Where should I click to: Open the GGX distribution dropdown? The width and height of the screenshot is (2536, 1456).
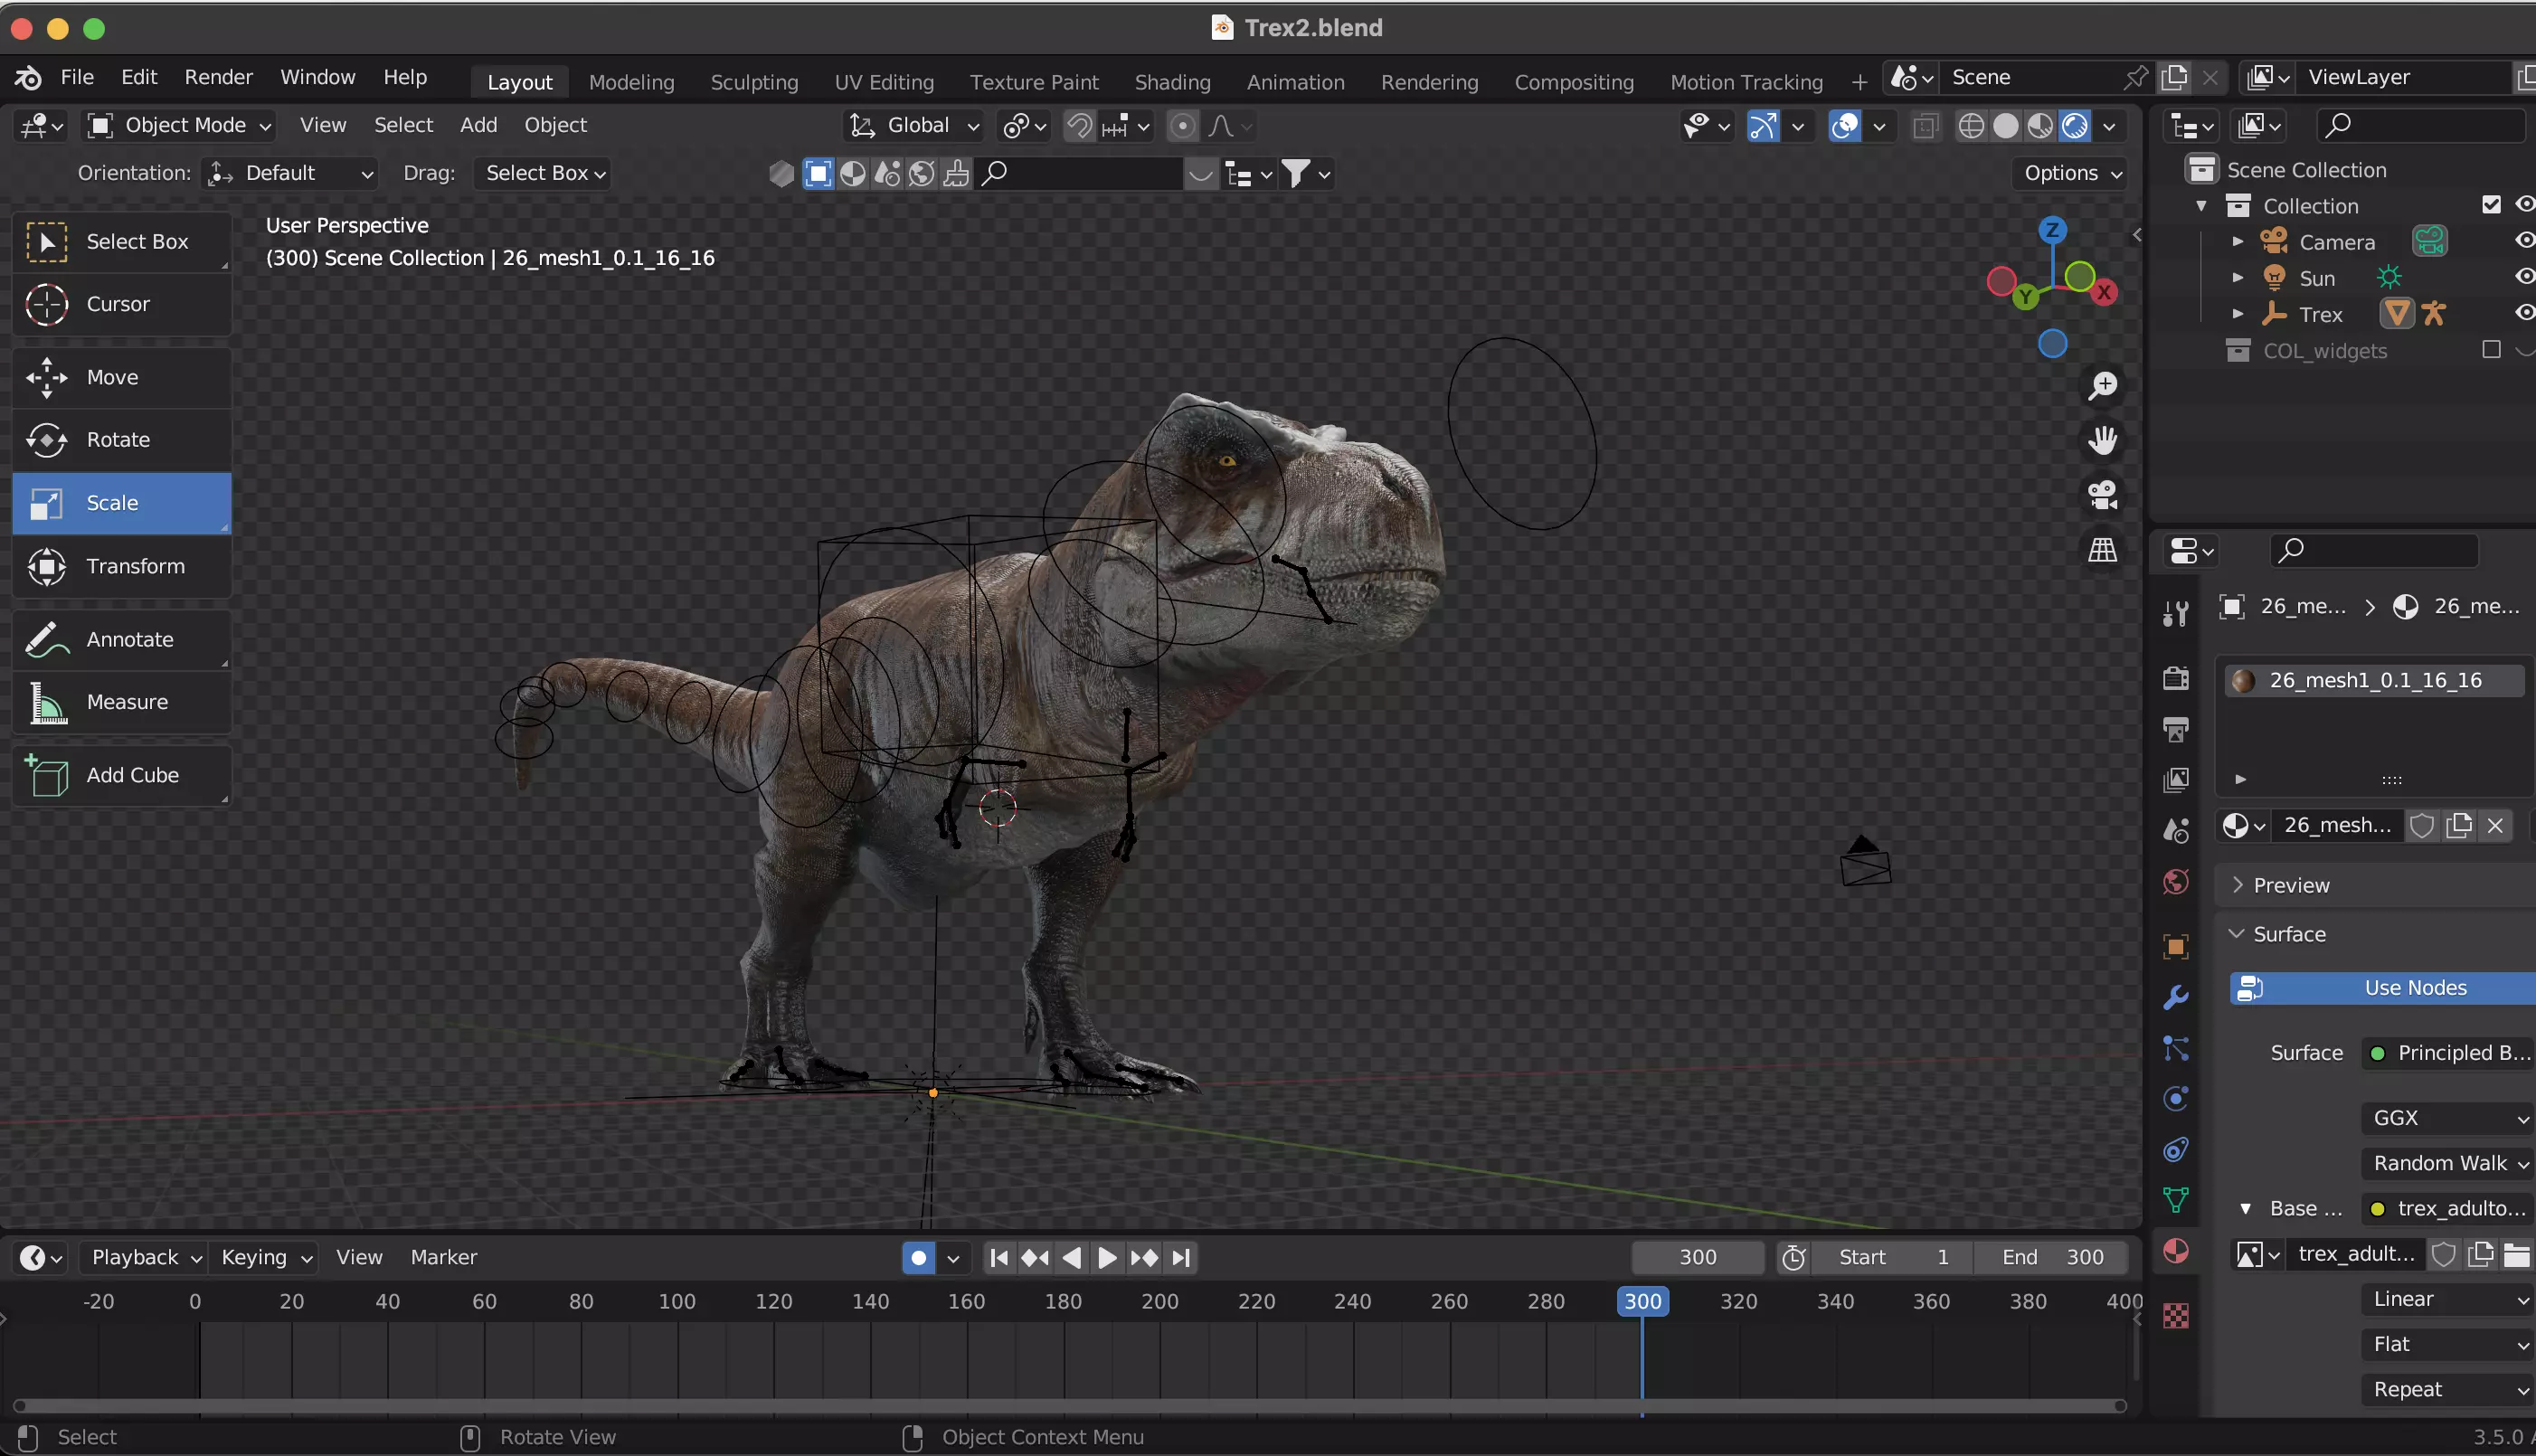point(2447,1118)
